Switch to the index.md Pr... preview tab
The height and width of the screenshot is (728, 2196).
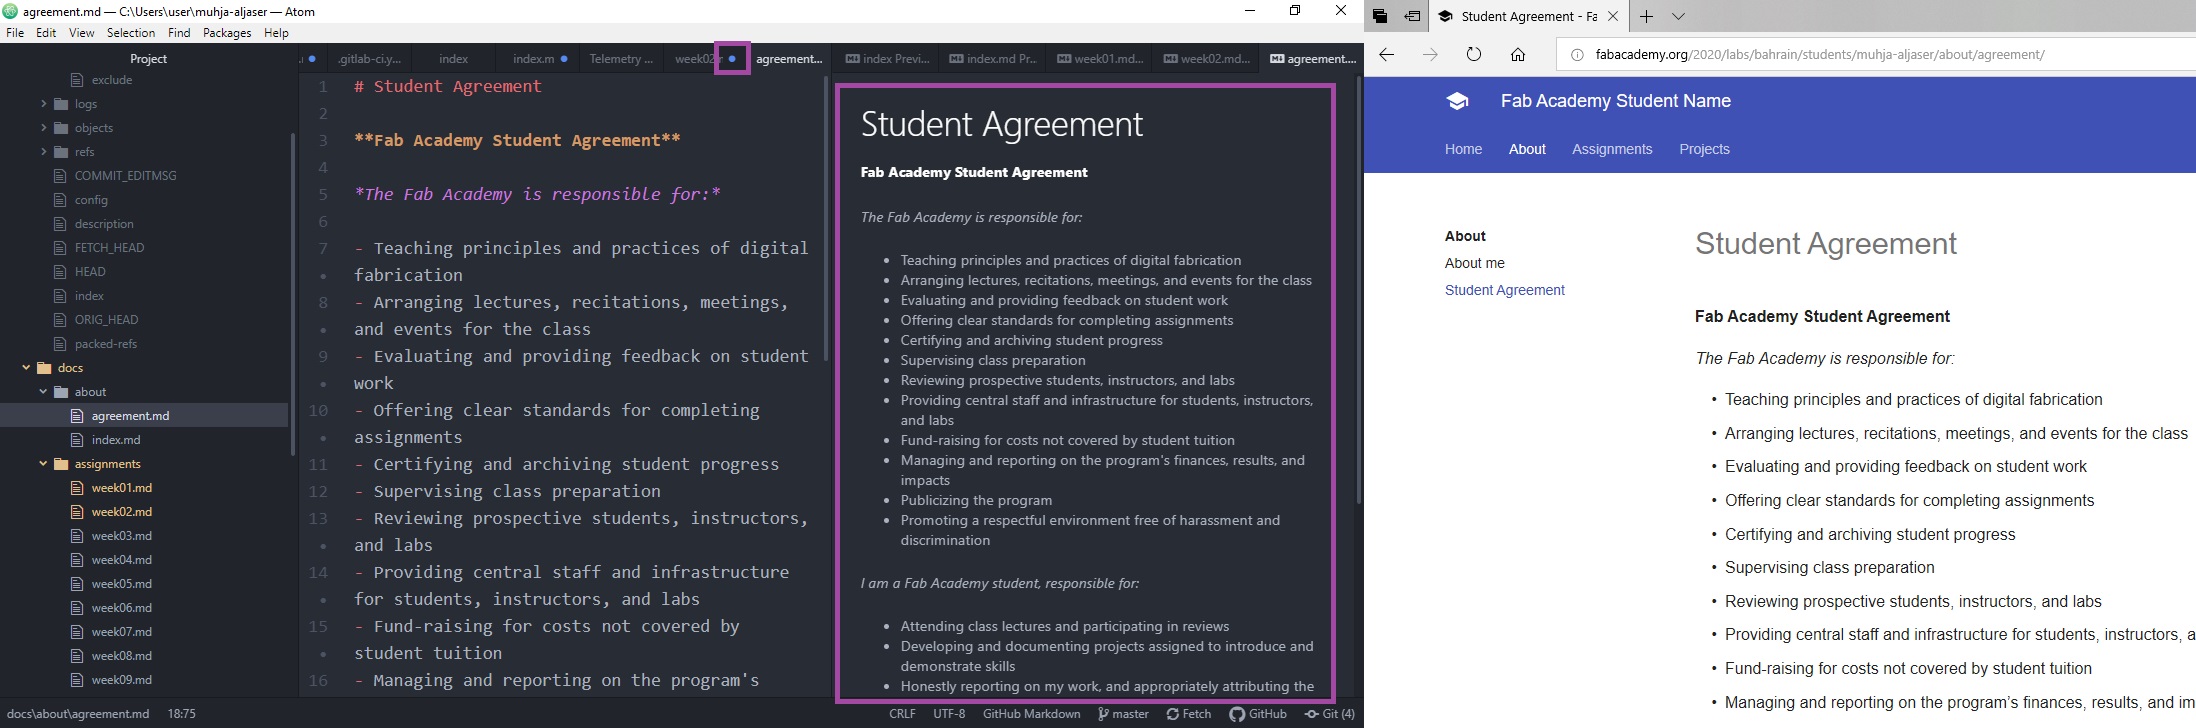click(x=993, y=59)
